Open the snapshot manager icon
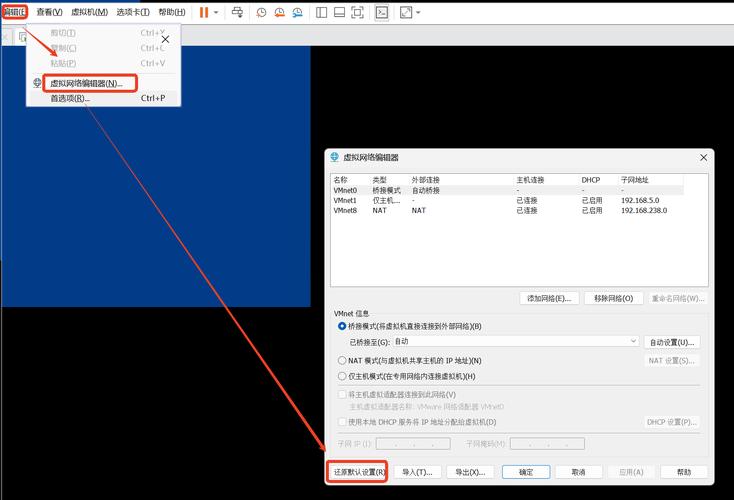This screenshot has height=500, width=734. click(x=298, y=12)
